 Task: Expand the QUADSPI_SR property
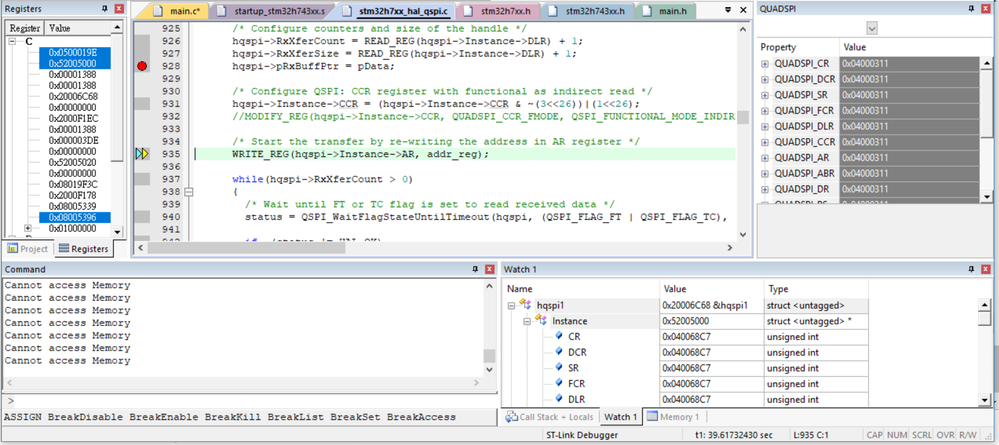tap(765, 95)
